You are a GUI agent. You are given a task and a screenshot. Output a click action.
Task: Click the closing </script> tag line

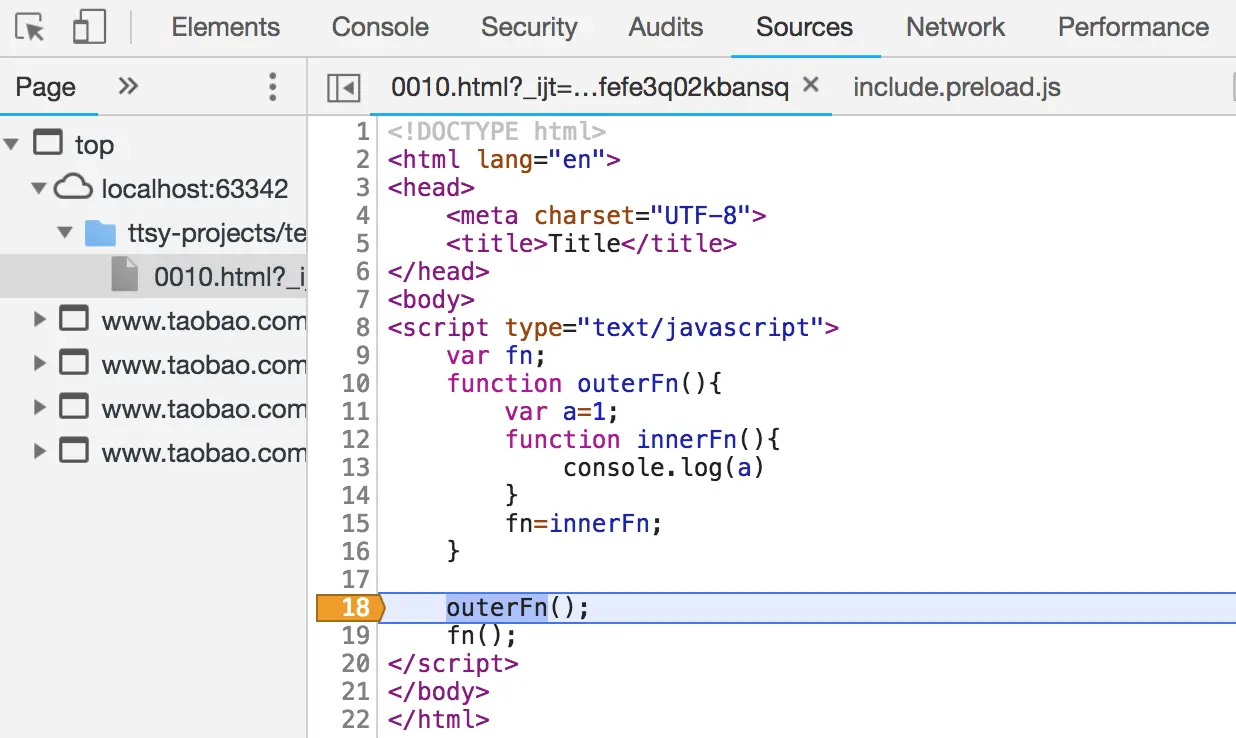click(453, 663)
